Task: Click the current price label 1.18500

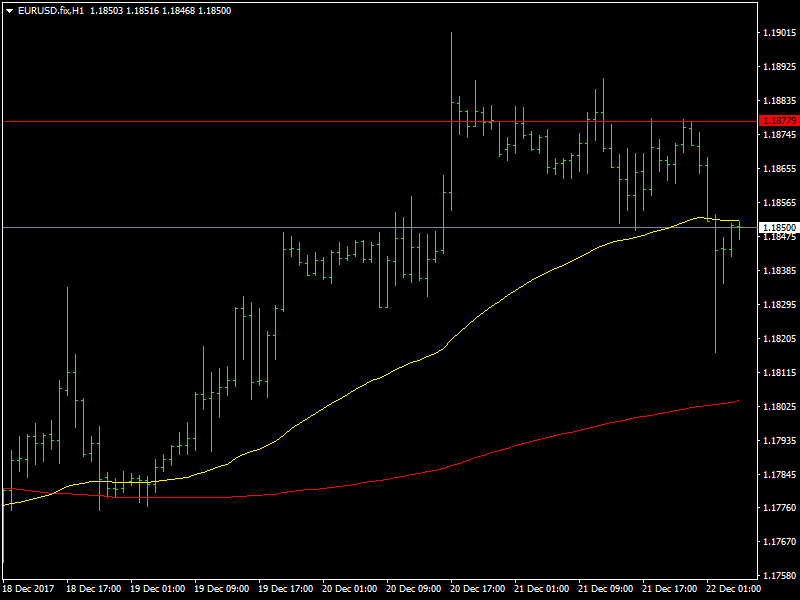Action: [779, 228]
